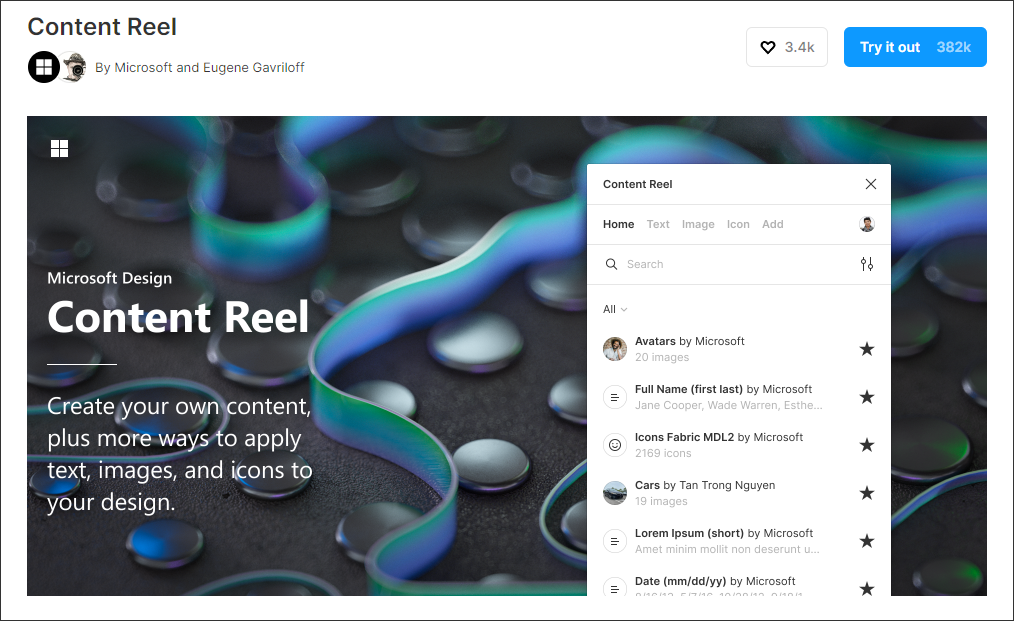Click the Try it out button
The height and width of the screenshot is (621, 1014).
point(915,47)
